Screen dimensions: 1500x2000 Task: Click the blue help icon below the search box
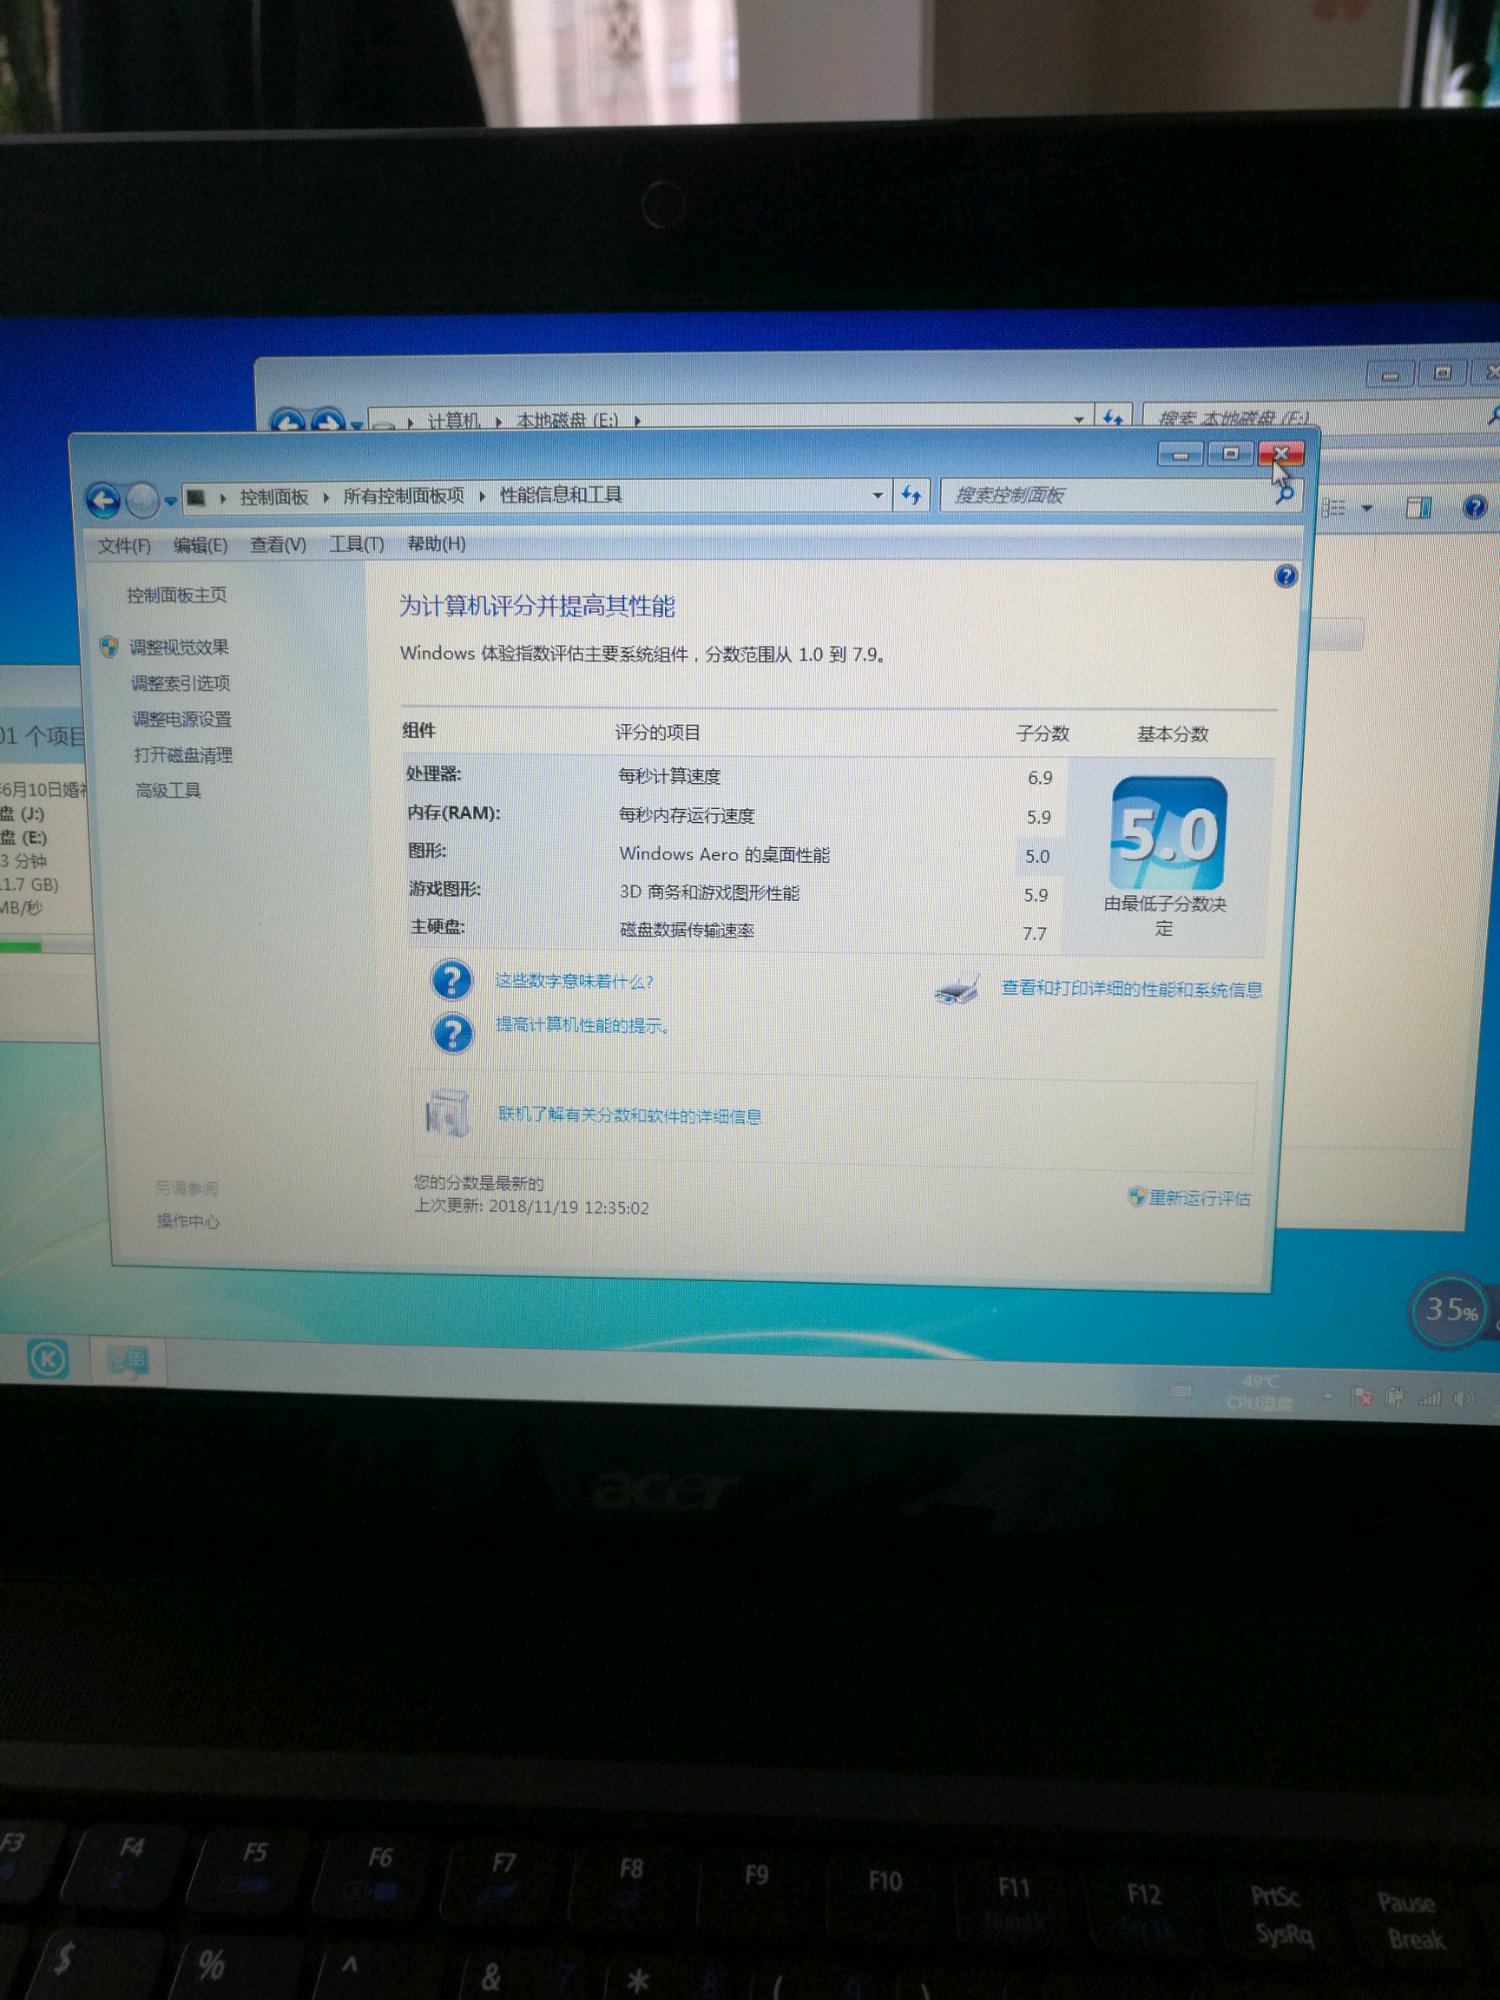(x=1286, y=576)
